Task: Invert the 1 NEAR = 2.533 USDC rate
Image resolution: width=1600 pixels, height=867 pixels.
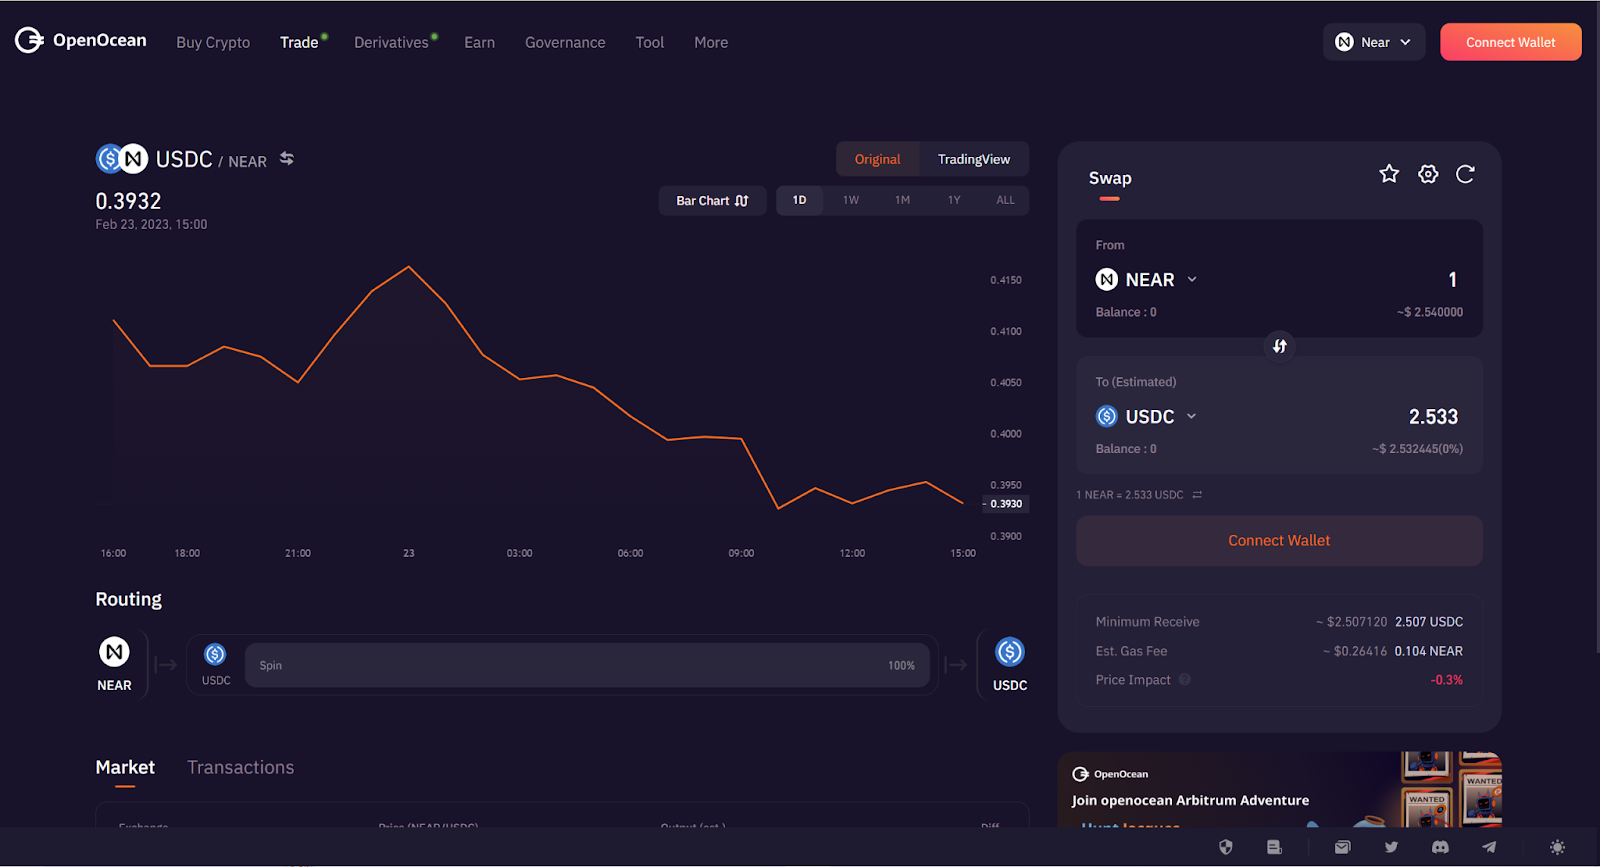Action: [x=1197, y=495]
